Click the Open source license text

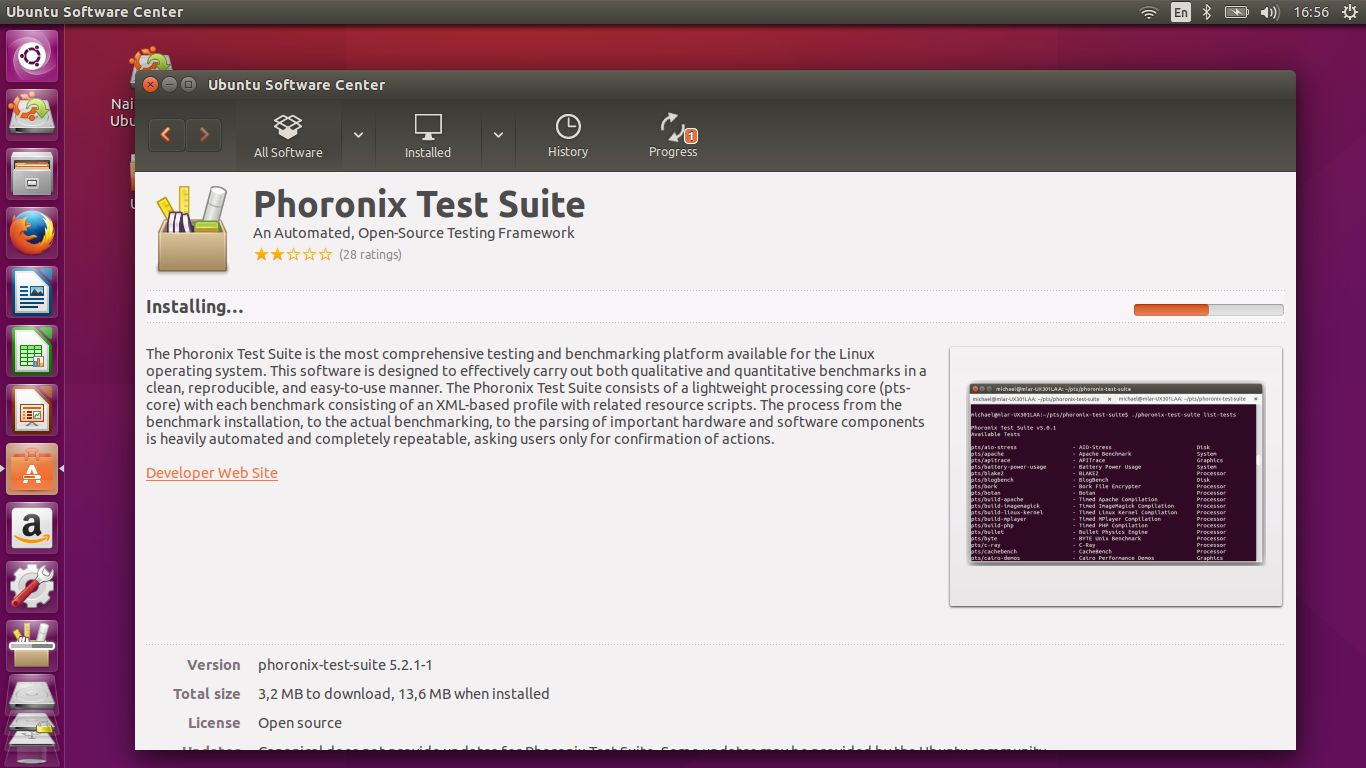coord(300,723)
